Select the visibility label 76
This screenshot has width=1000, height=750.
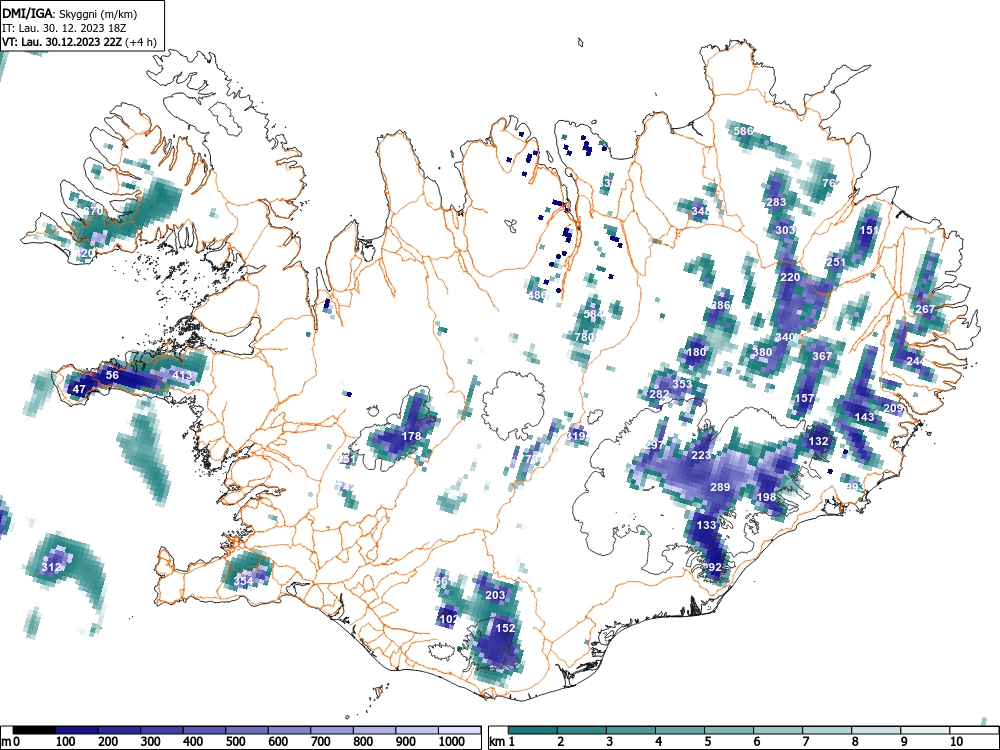(x=828, y=182)
